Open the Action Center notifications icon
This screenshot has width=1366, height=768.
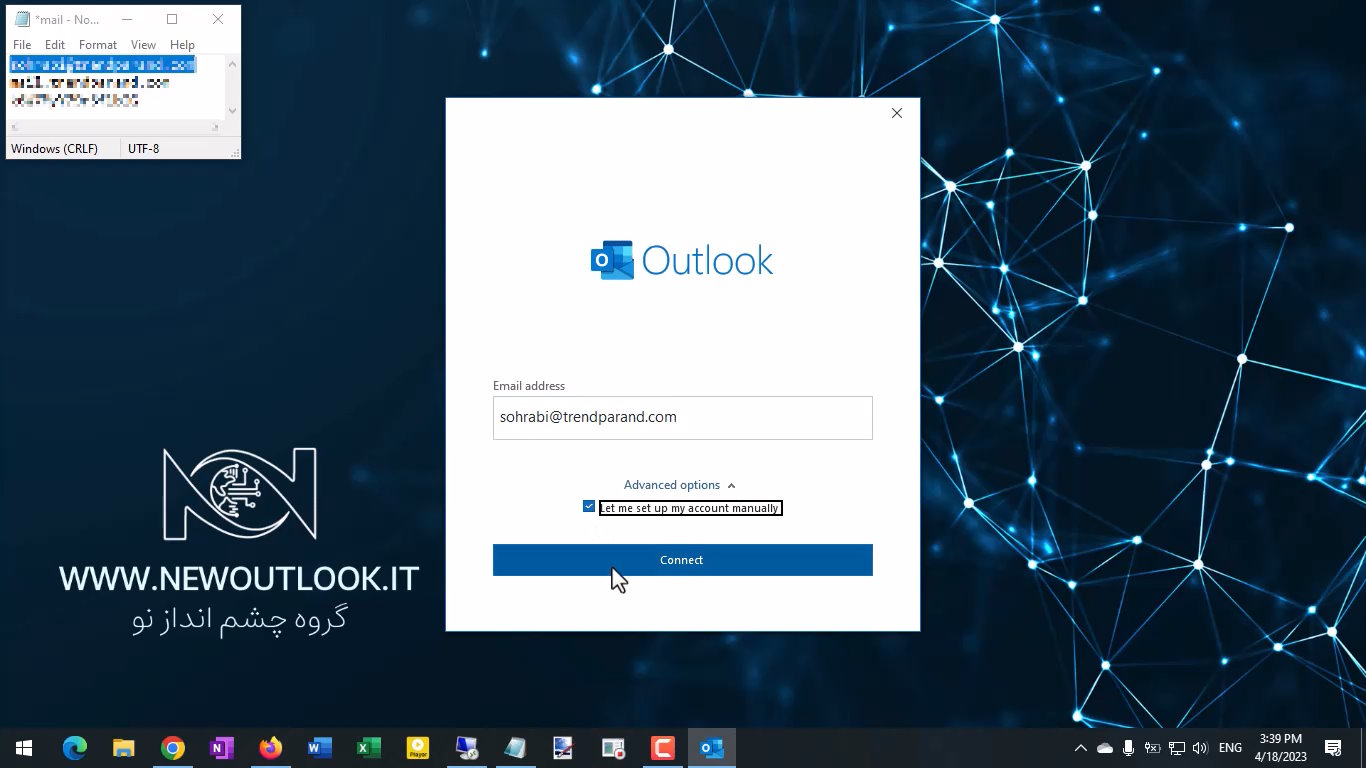(1333, 748)
